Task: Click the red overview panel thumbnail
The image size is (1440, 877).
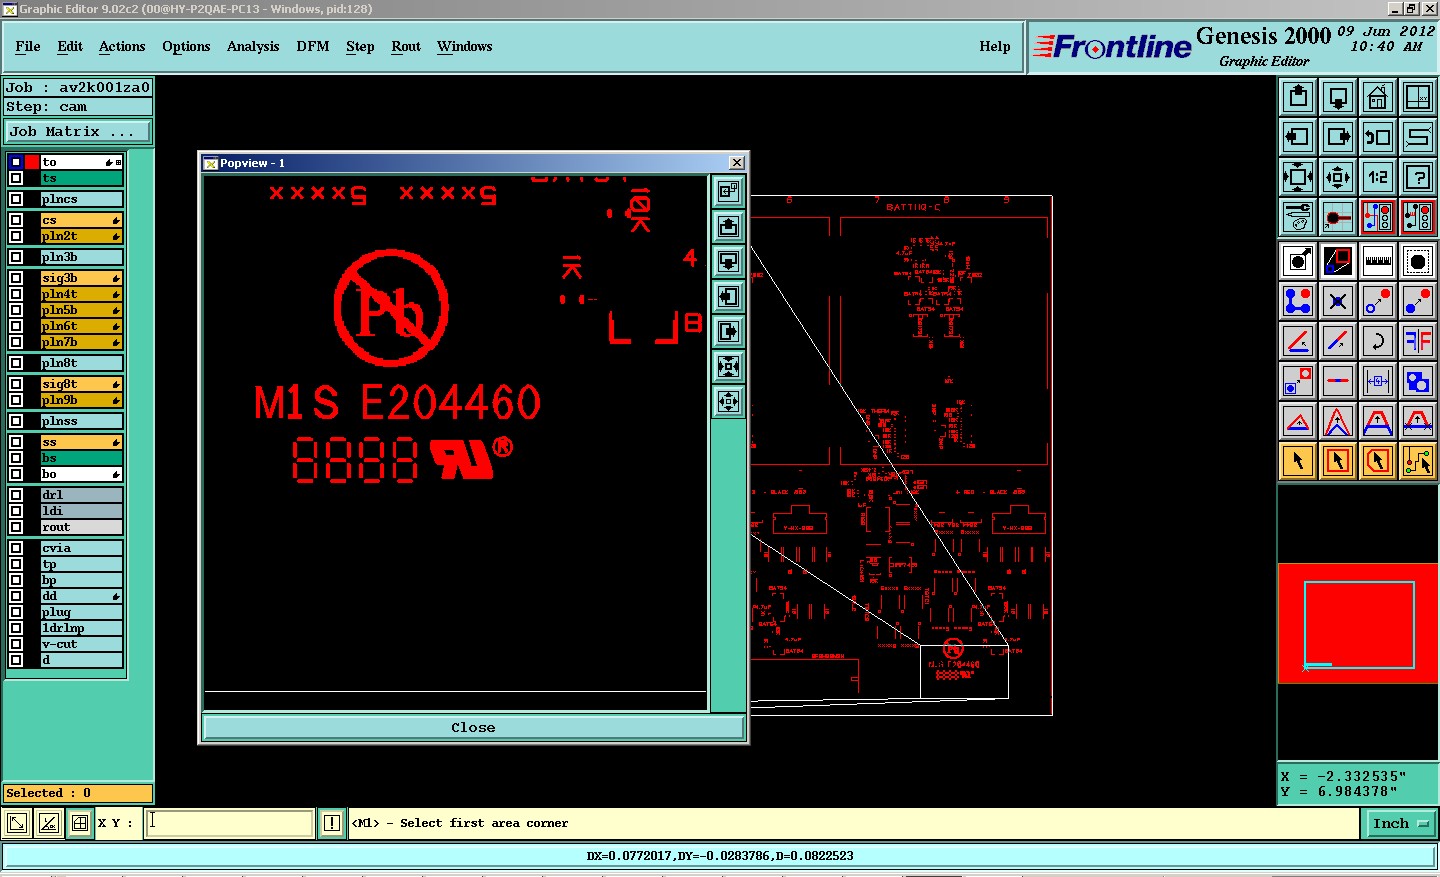Action: pos(1358,624)
